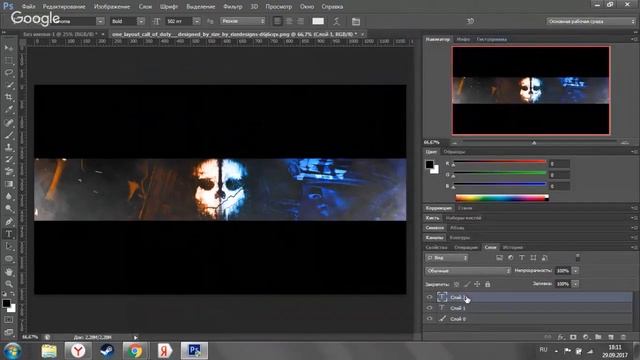Toggle visibility of Слой 1

(429, 308)
